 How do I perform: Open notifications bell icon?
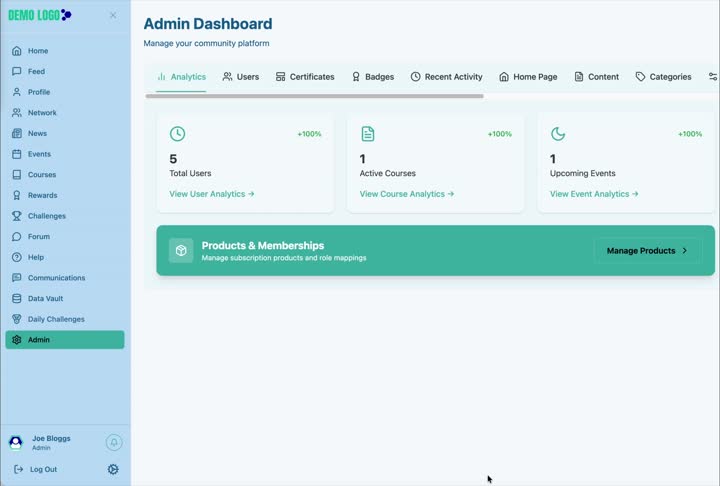pos(114,442)
